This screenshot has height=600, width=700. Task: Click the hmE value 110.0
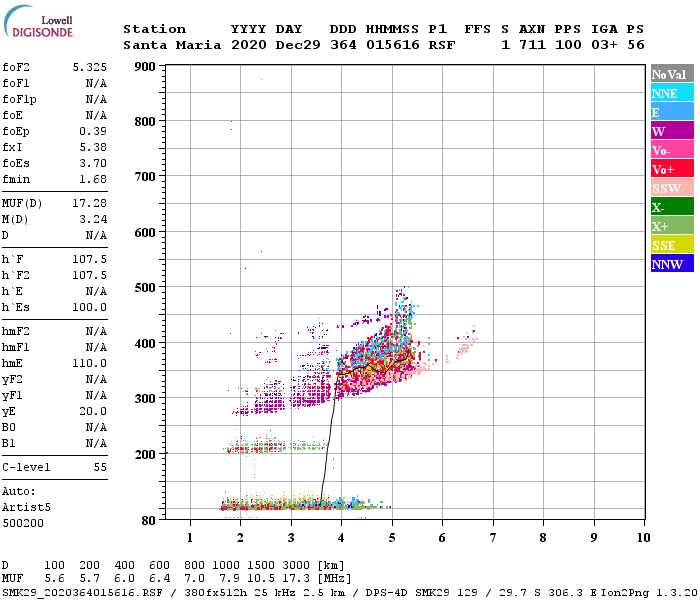(x=90, y=363)
